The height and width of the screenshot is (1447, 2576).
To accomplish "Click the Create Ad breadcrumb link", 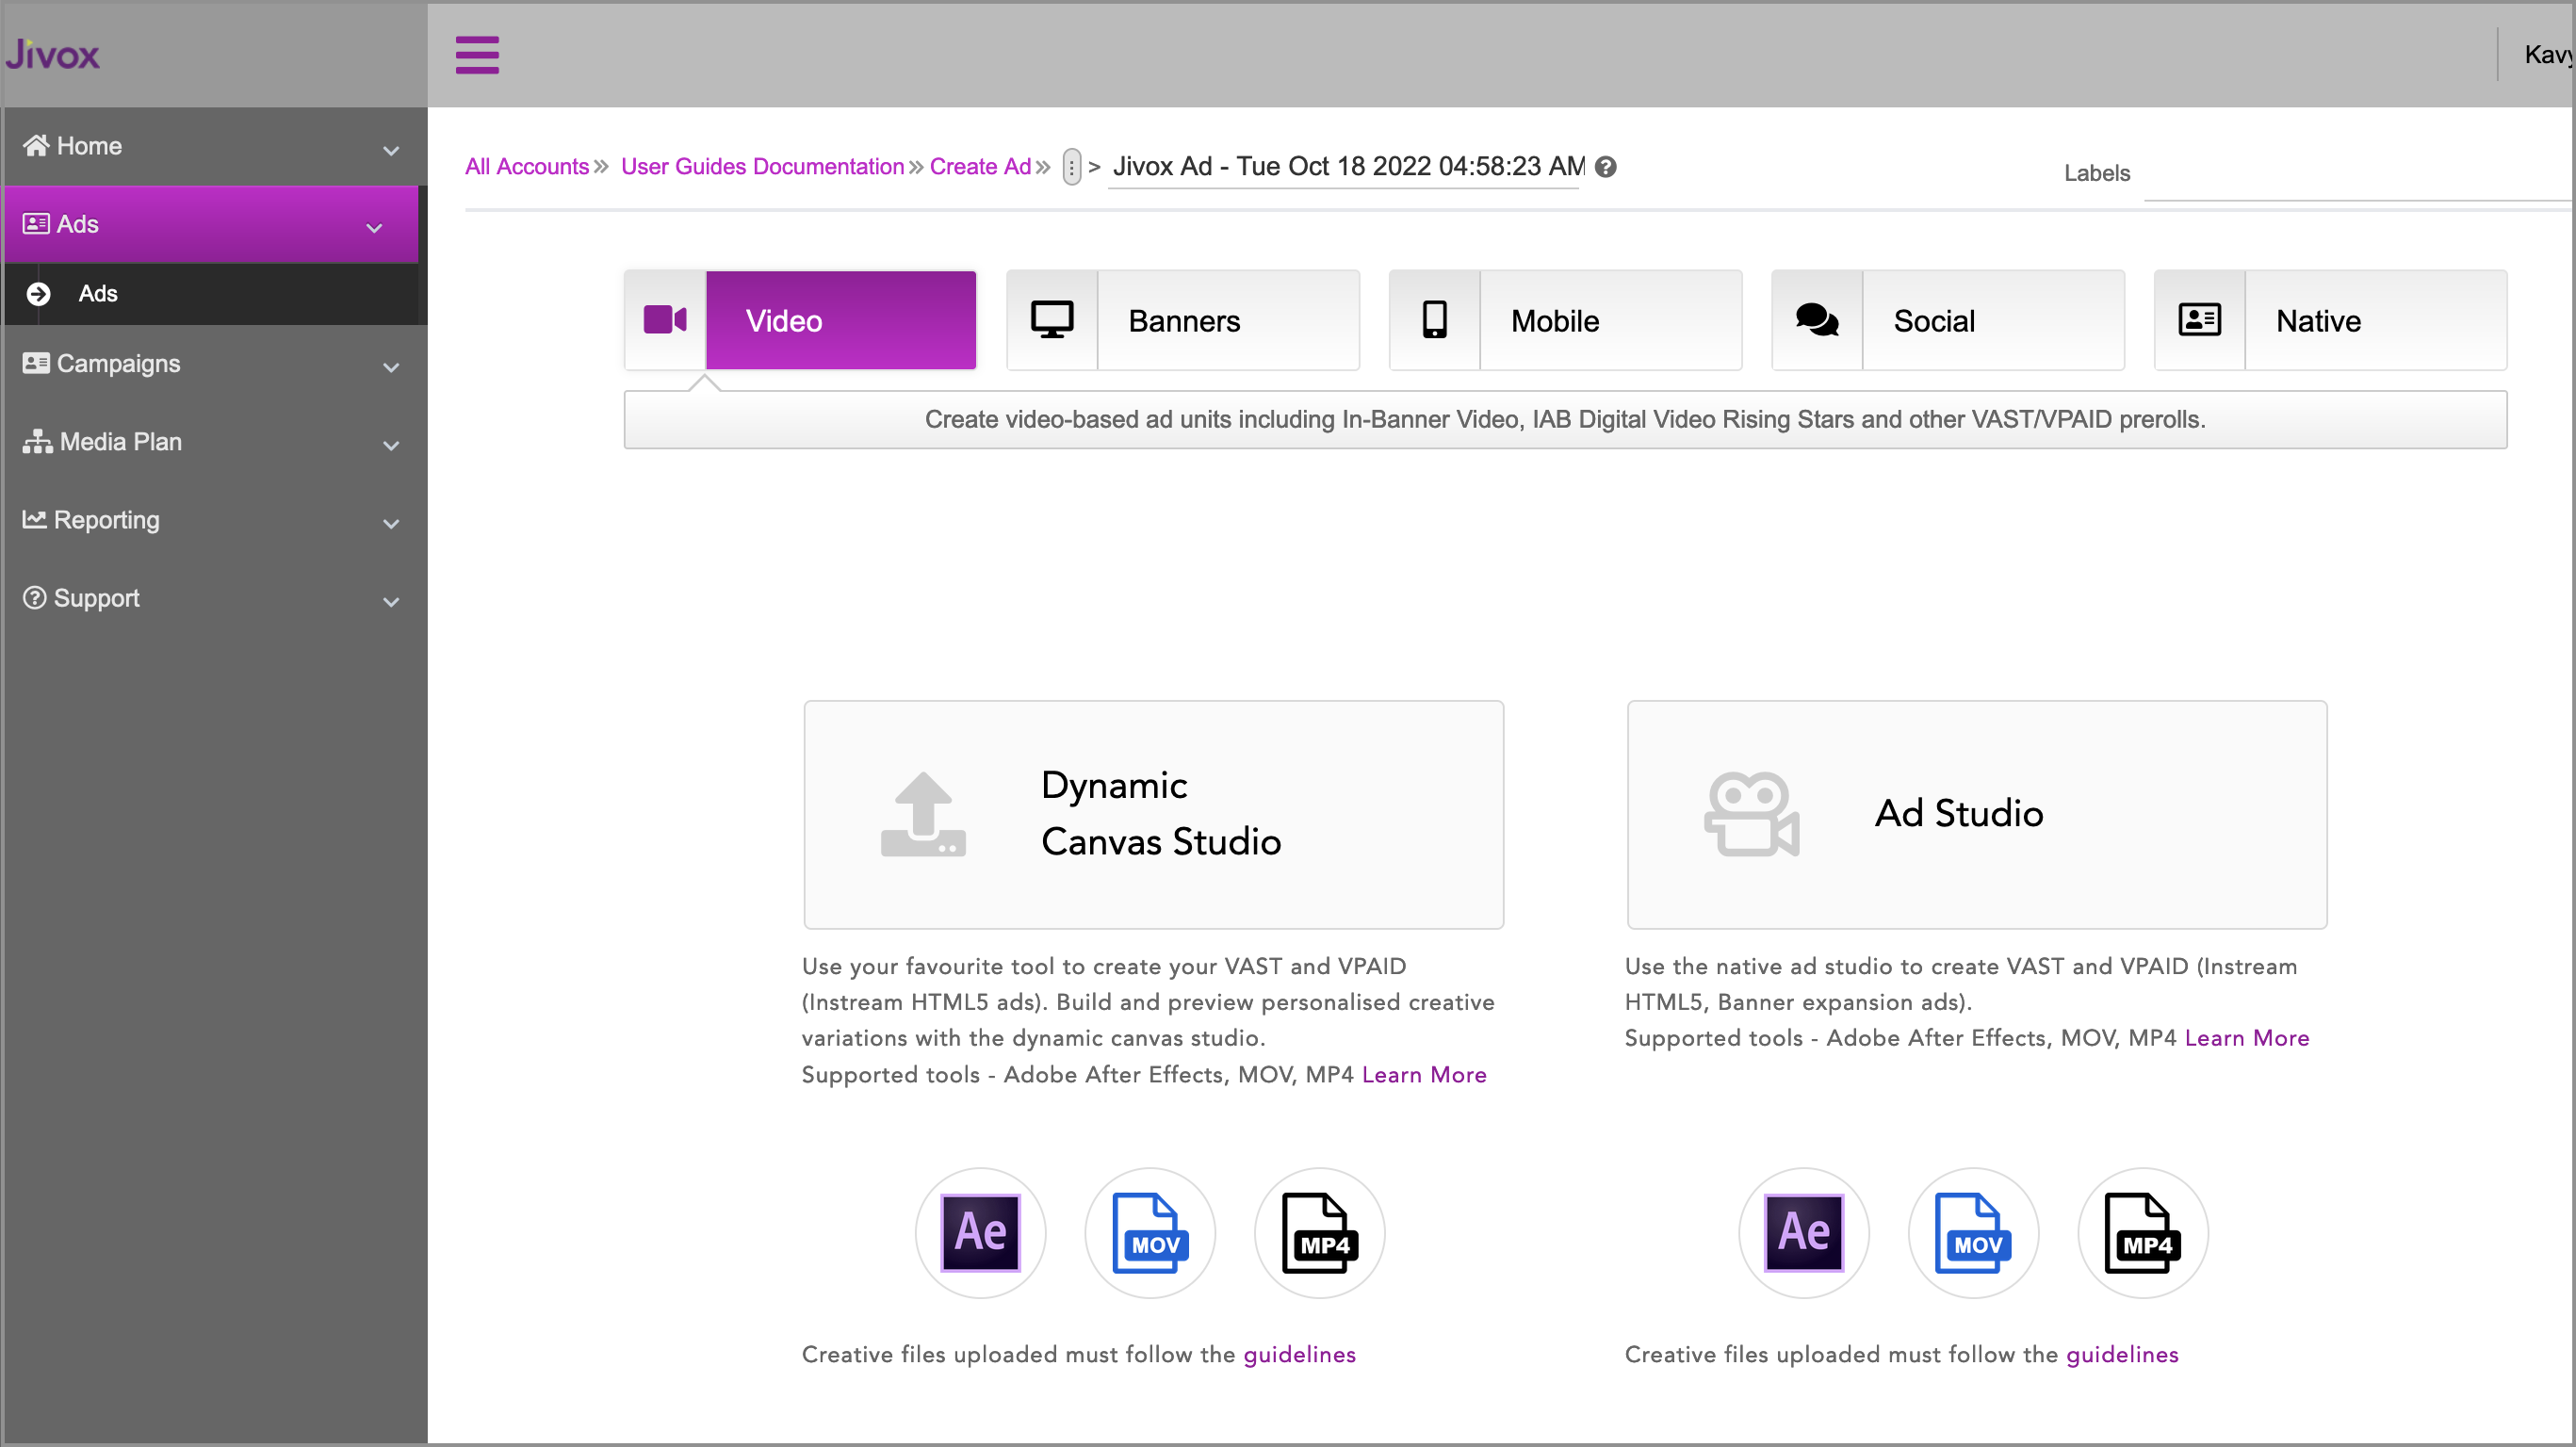I will [980, 166].
